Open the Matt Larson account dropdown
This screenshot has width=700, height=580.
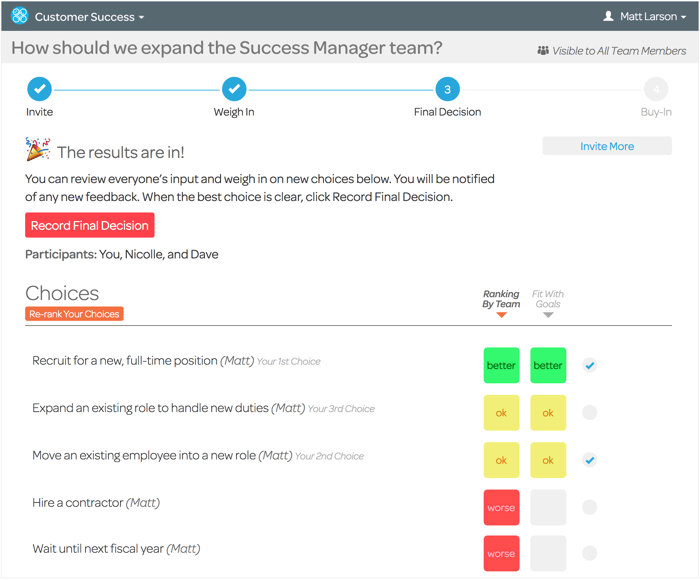[x=653, y=17]
